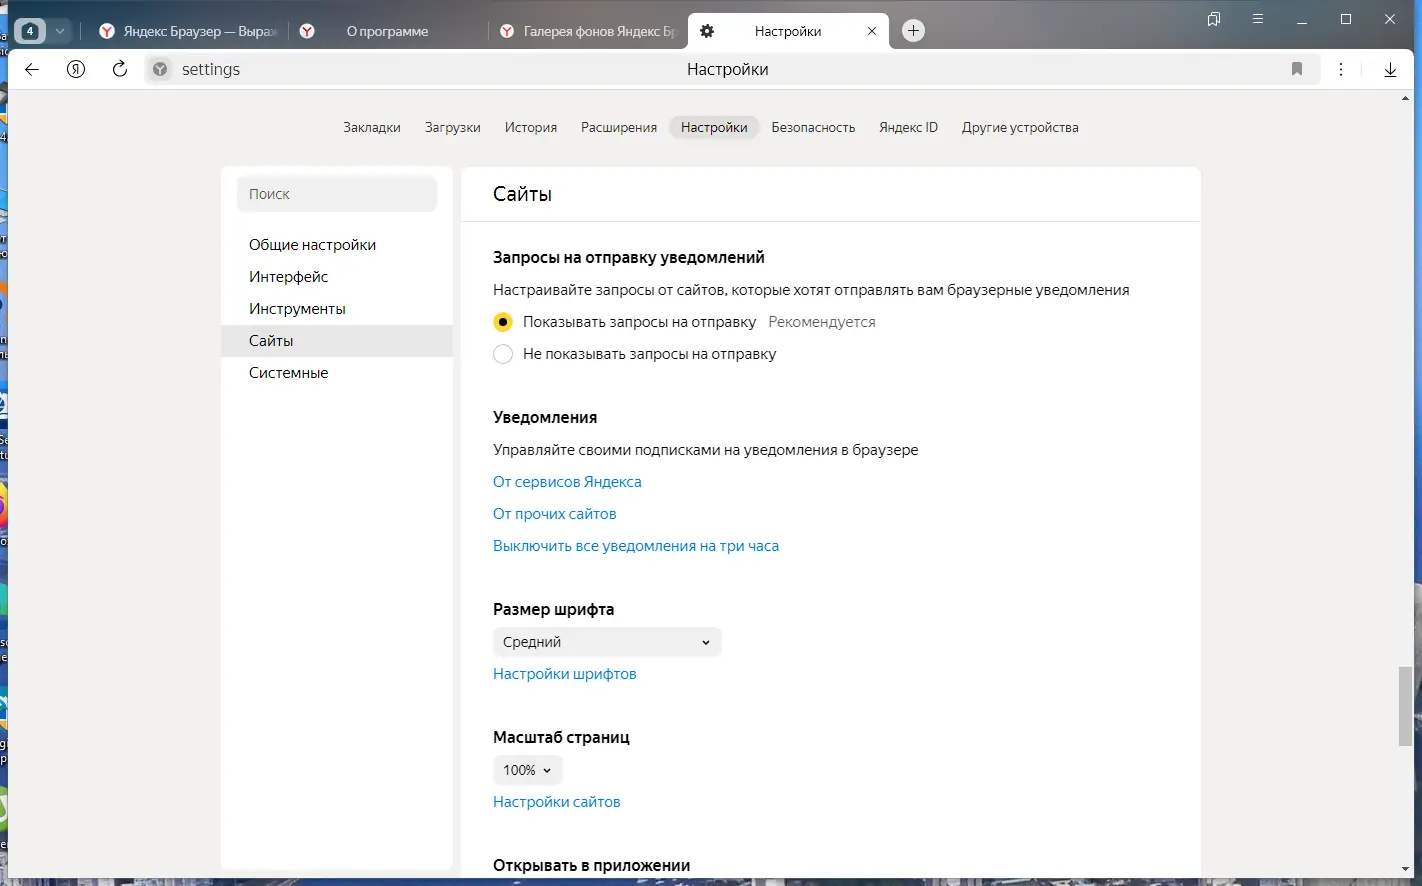This screenshot has height=886, width=1422.
Task: Open the Настройки шрифтов link
Action: pos(565,674)
